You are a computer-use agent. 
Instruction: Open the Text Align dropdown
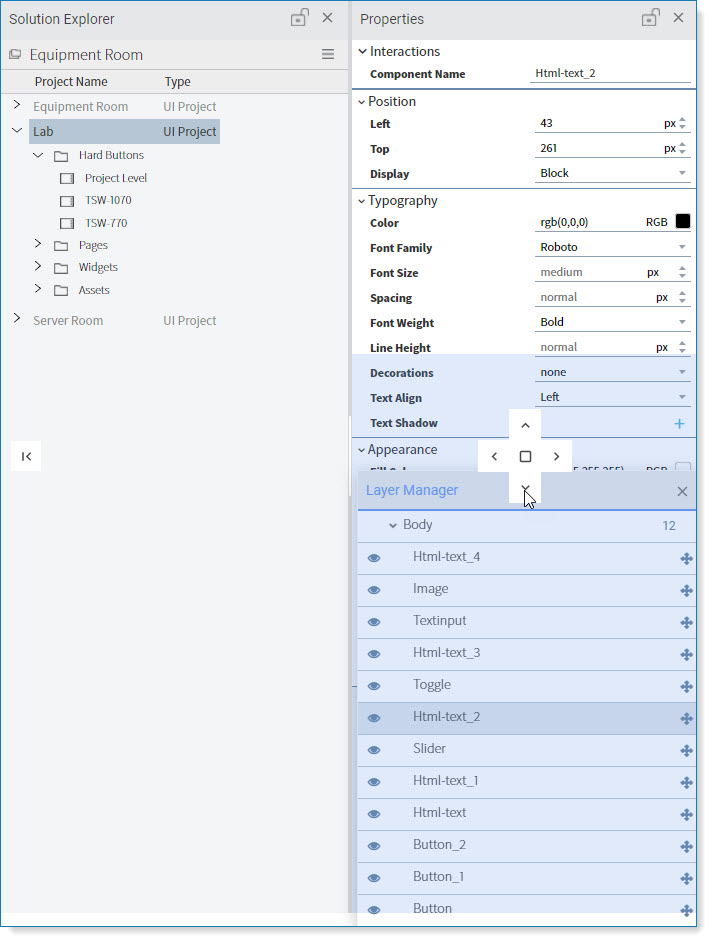(612, 397)
